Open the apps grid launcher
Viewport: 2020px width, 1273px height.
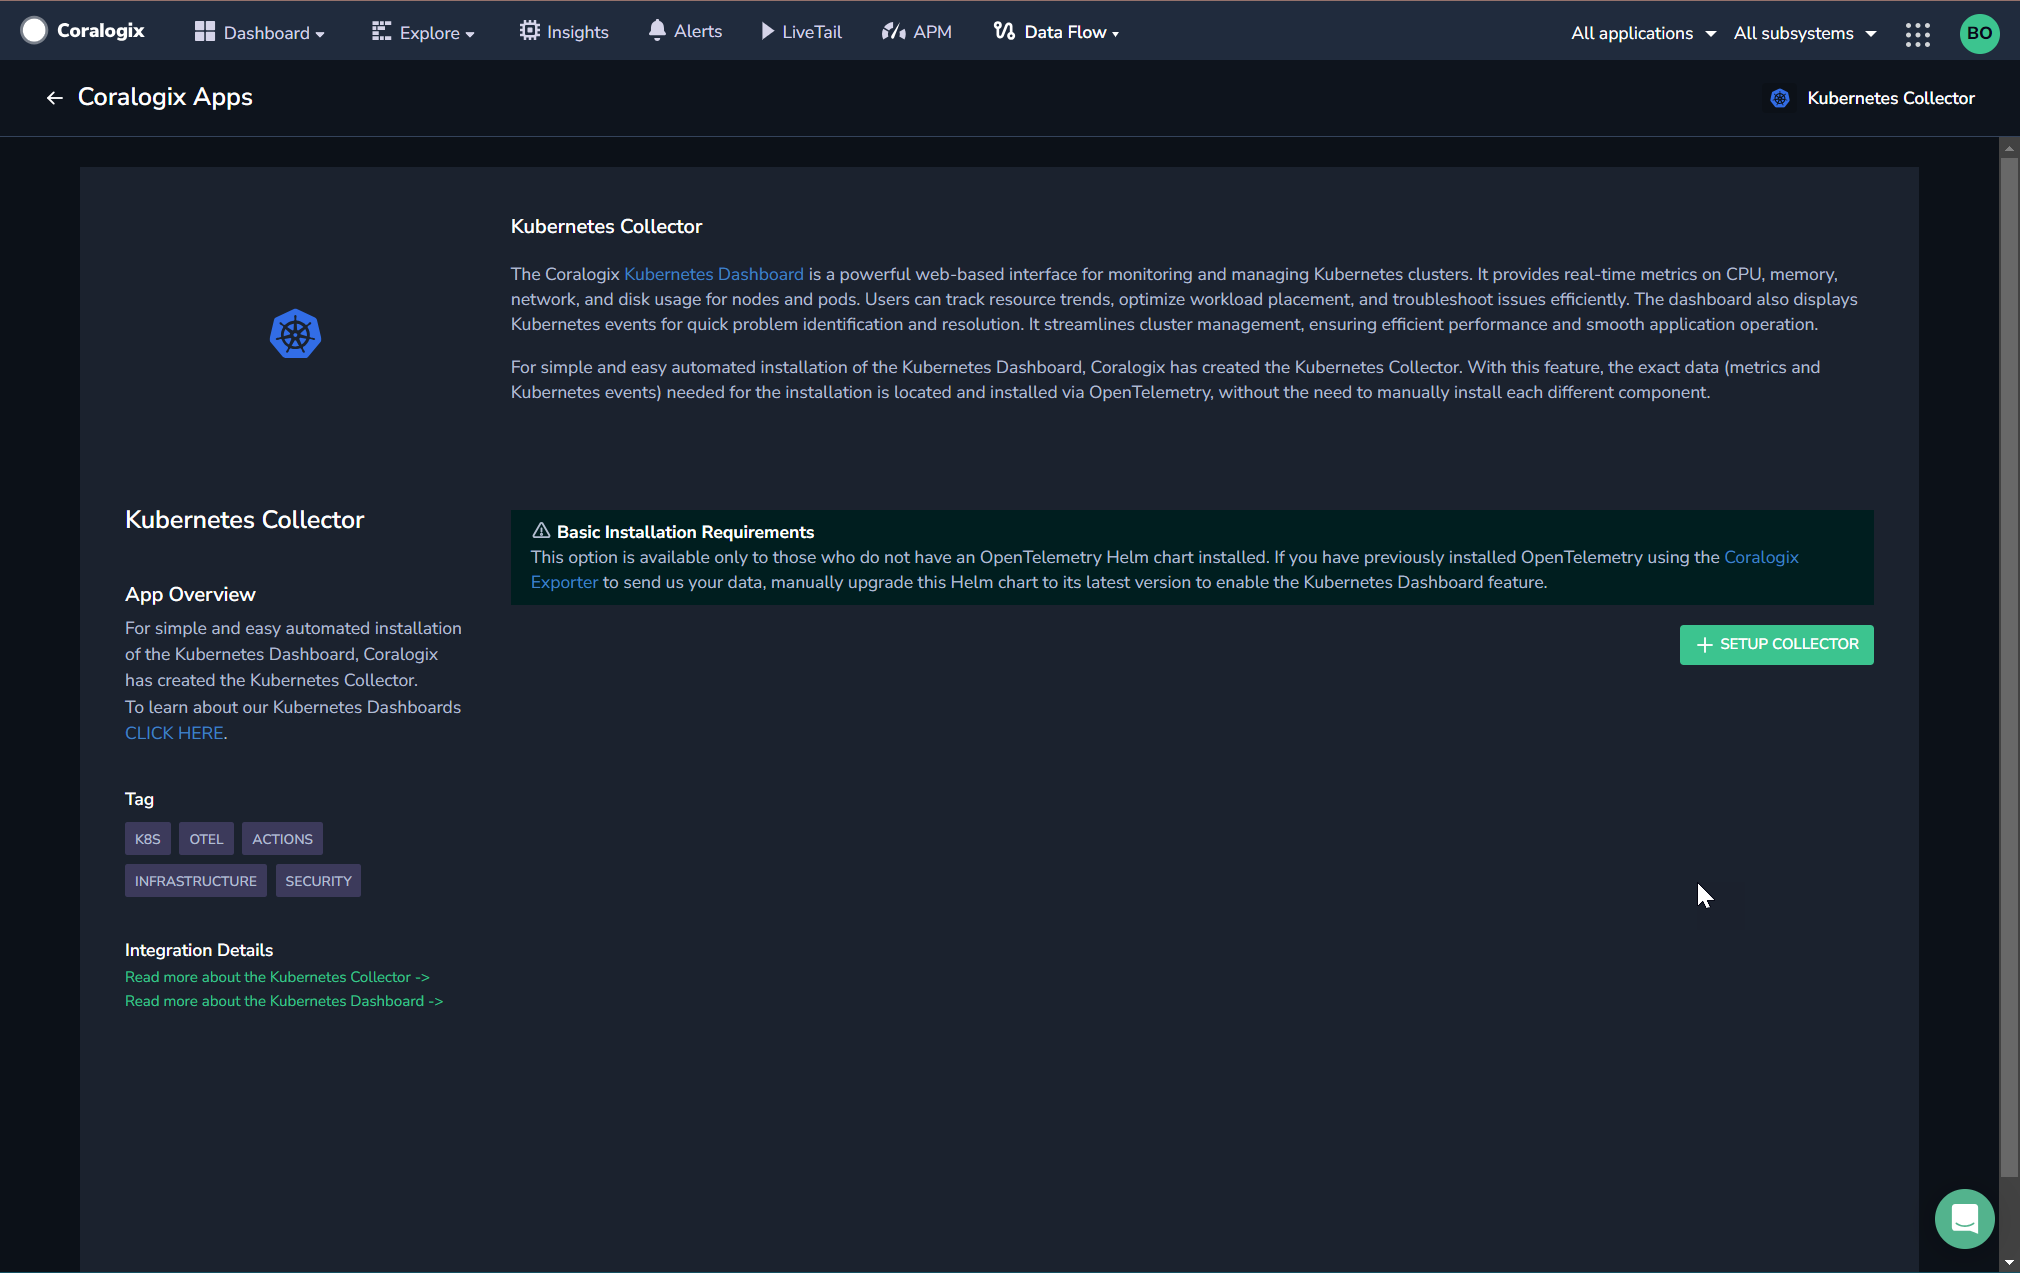[x=1917, y=34]
